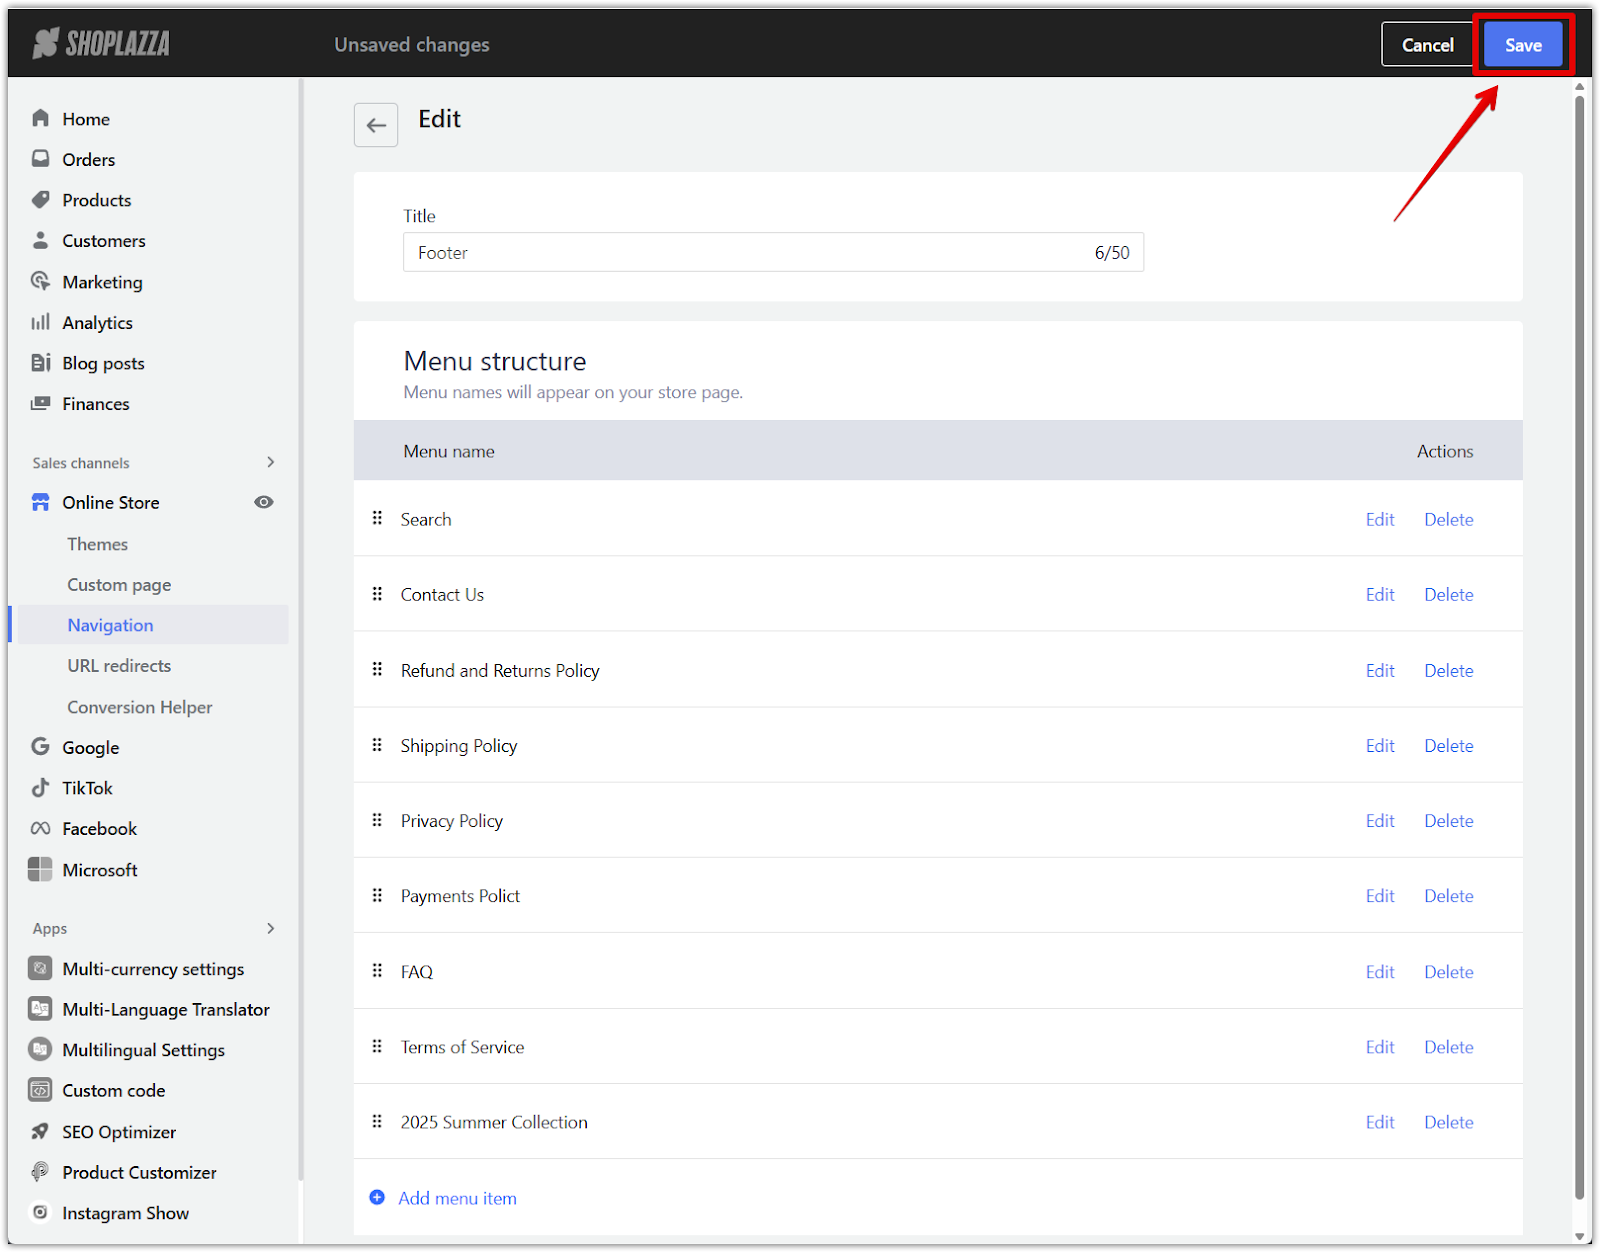This screenshot has height=1252, width=1600.
Task: Edit the Refund and Returns Policy item
Action: pyautogui.click(x=1380, y=670)
